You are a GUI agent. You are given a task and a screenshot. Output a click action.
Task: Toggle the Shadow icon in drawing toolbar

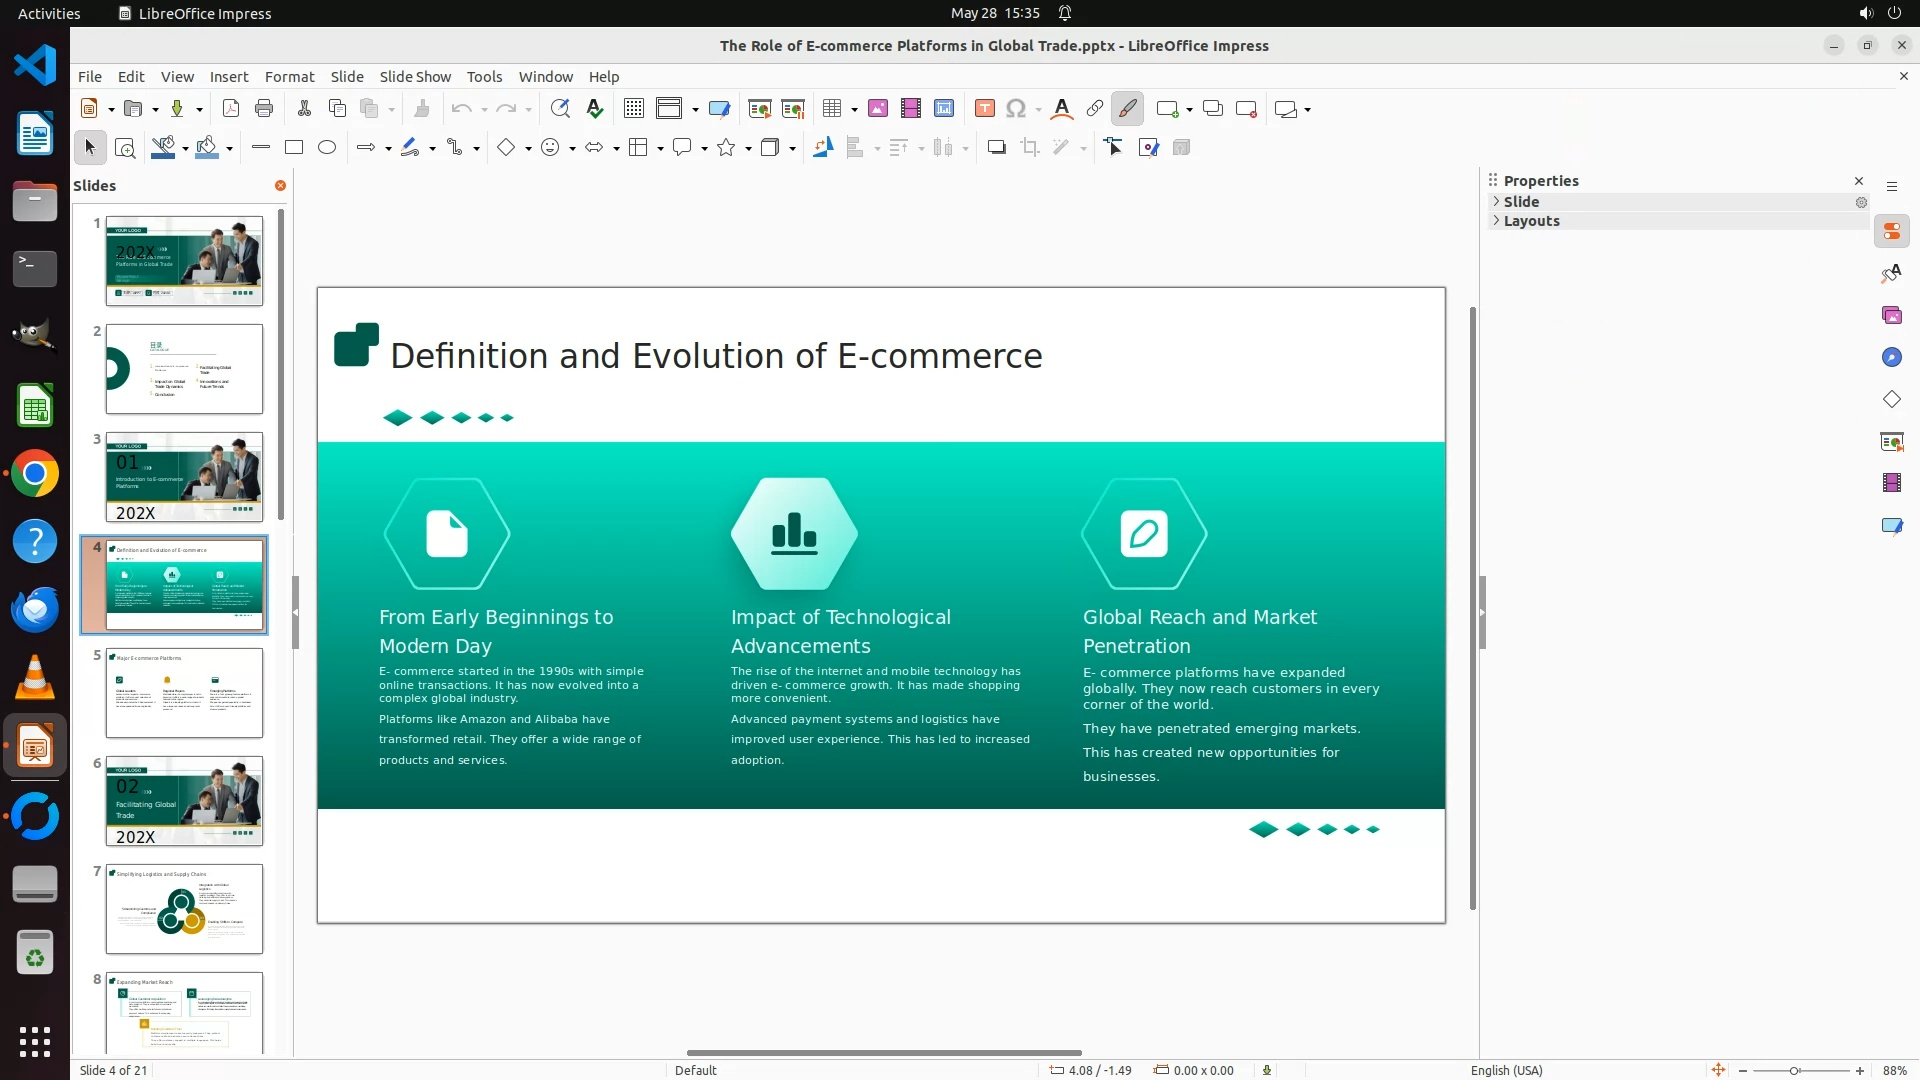(x=996, y=148)
